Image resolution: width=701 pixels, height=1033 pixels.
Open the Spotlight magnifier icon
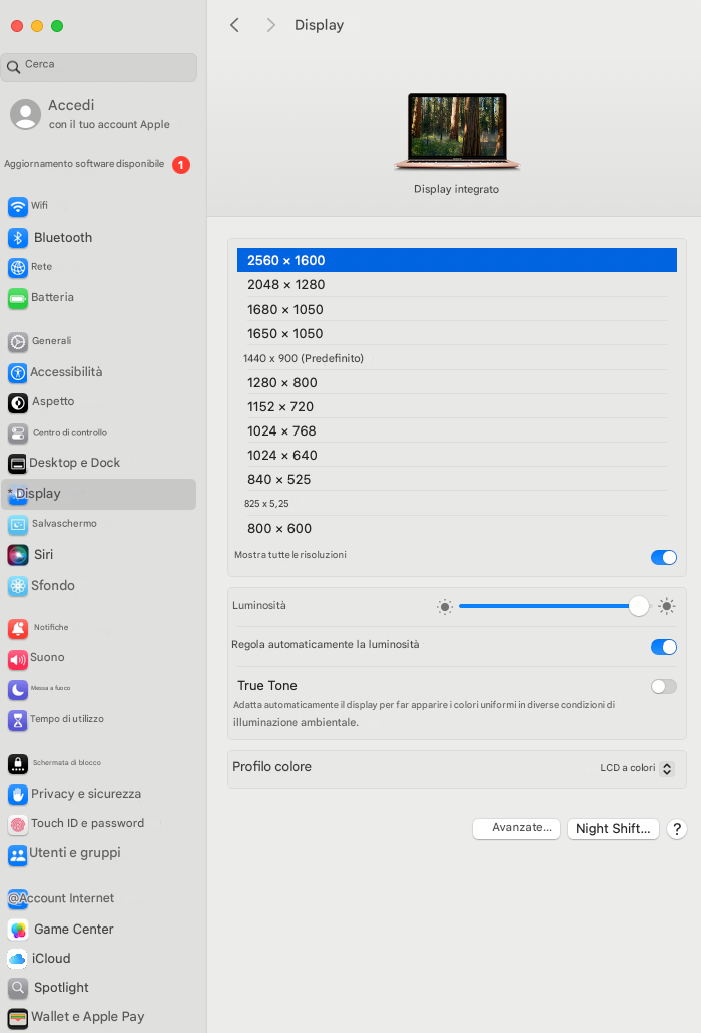(x=18, y=988)
